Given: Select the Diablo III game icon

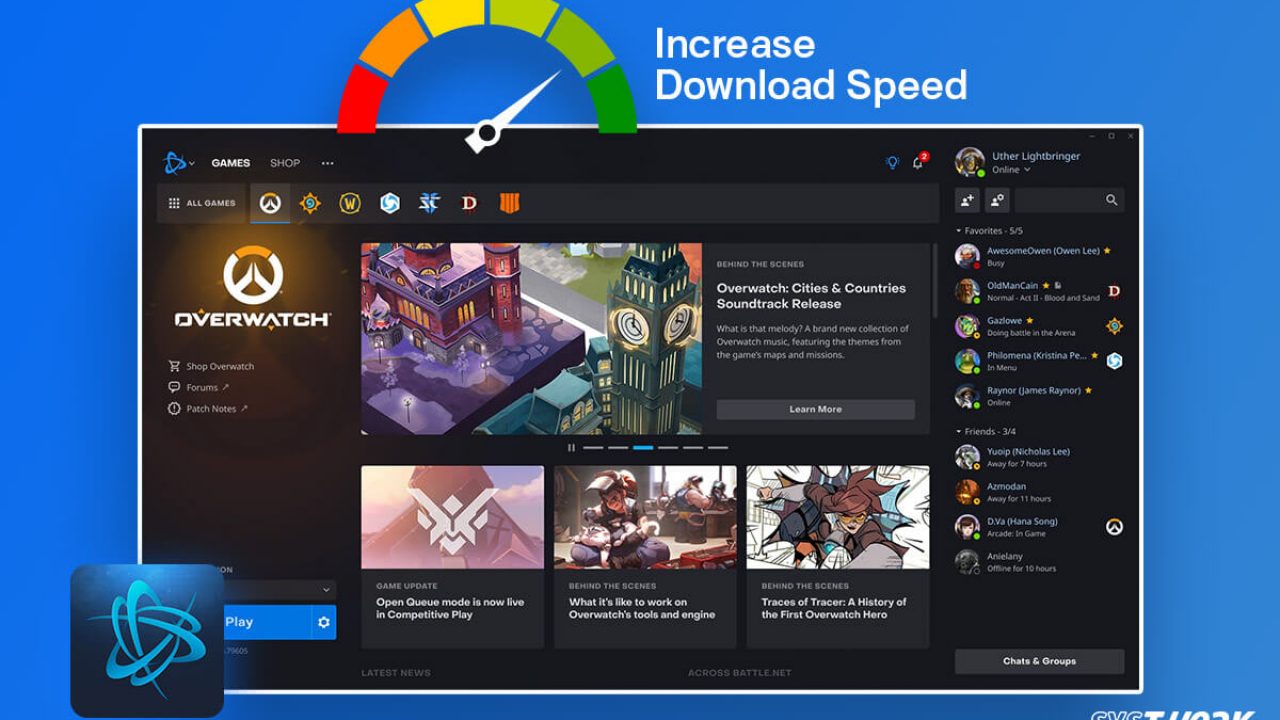Looking at the screenshot, I should [x=469, y=203].
